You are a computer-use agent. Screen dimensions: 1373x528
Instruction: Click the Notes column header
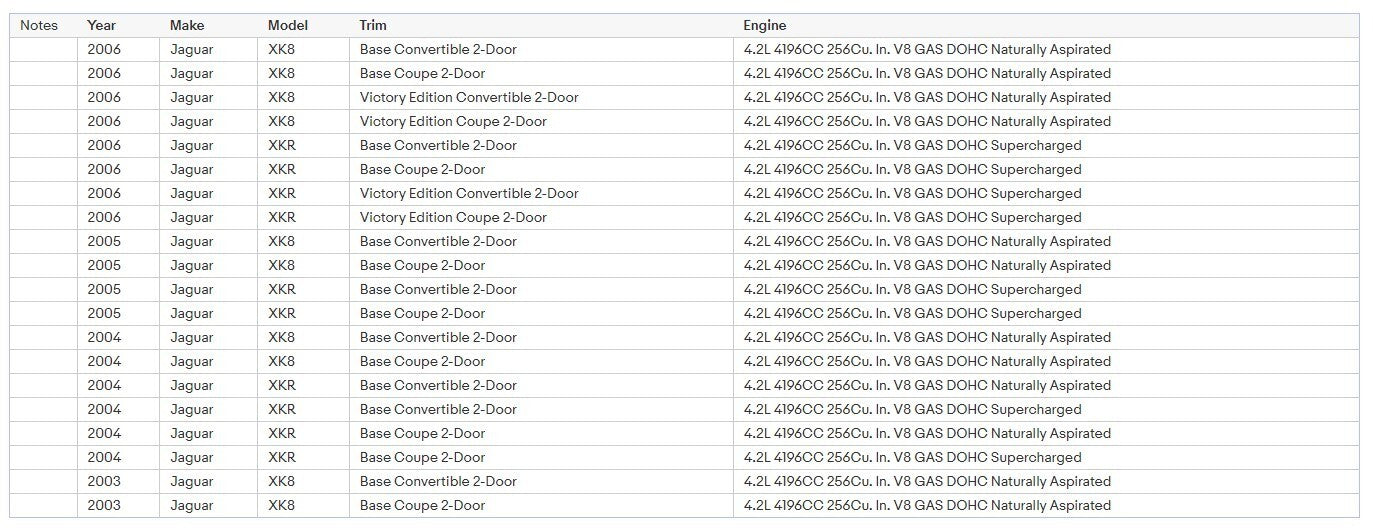39,25
